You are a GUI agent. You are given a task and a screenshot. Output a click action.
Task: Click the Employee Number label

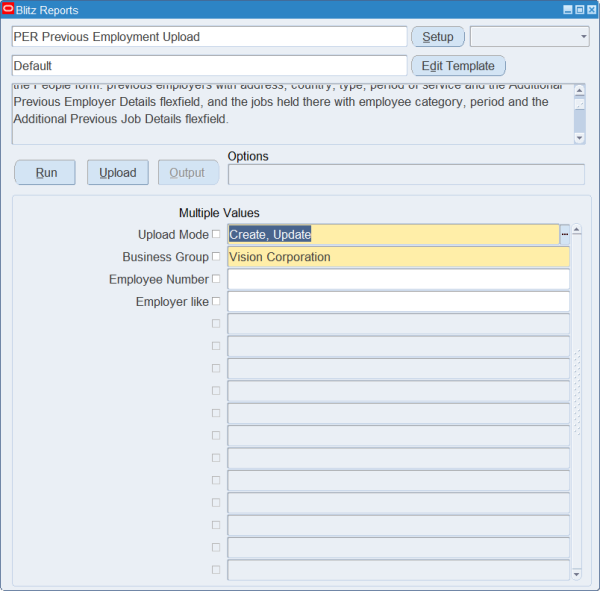click(159, 279)
